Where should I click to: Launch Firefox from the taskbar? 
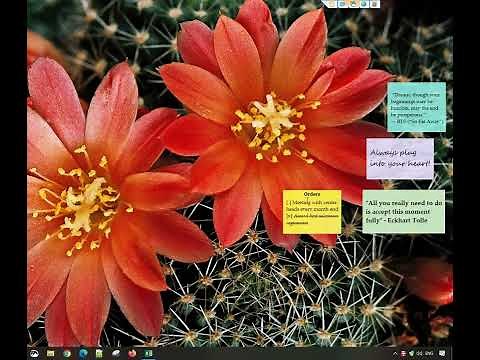132,353
